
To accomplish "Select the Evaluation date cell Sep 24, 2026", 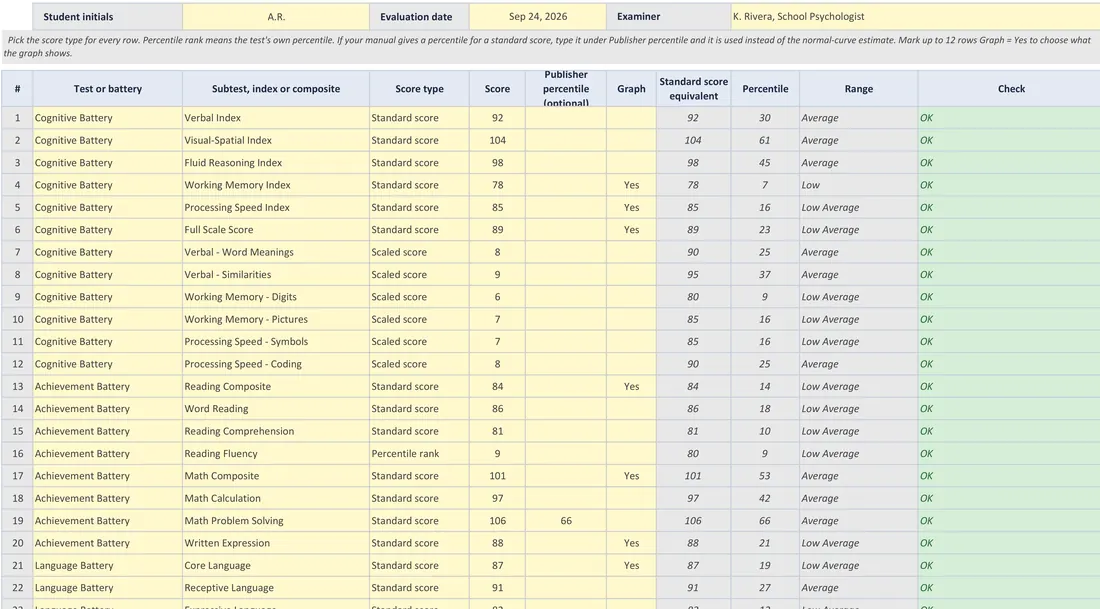I will [537, 16].
